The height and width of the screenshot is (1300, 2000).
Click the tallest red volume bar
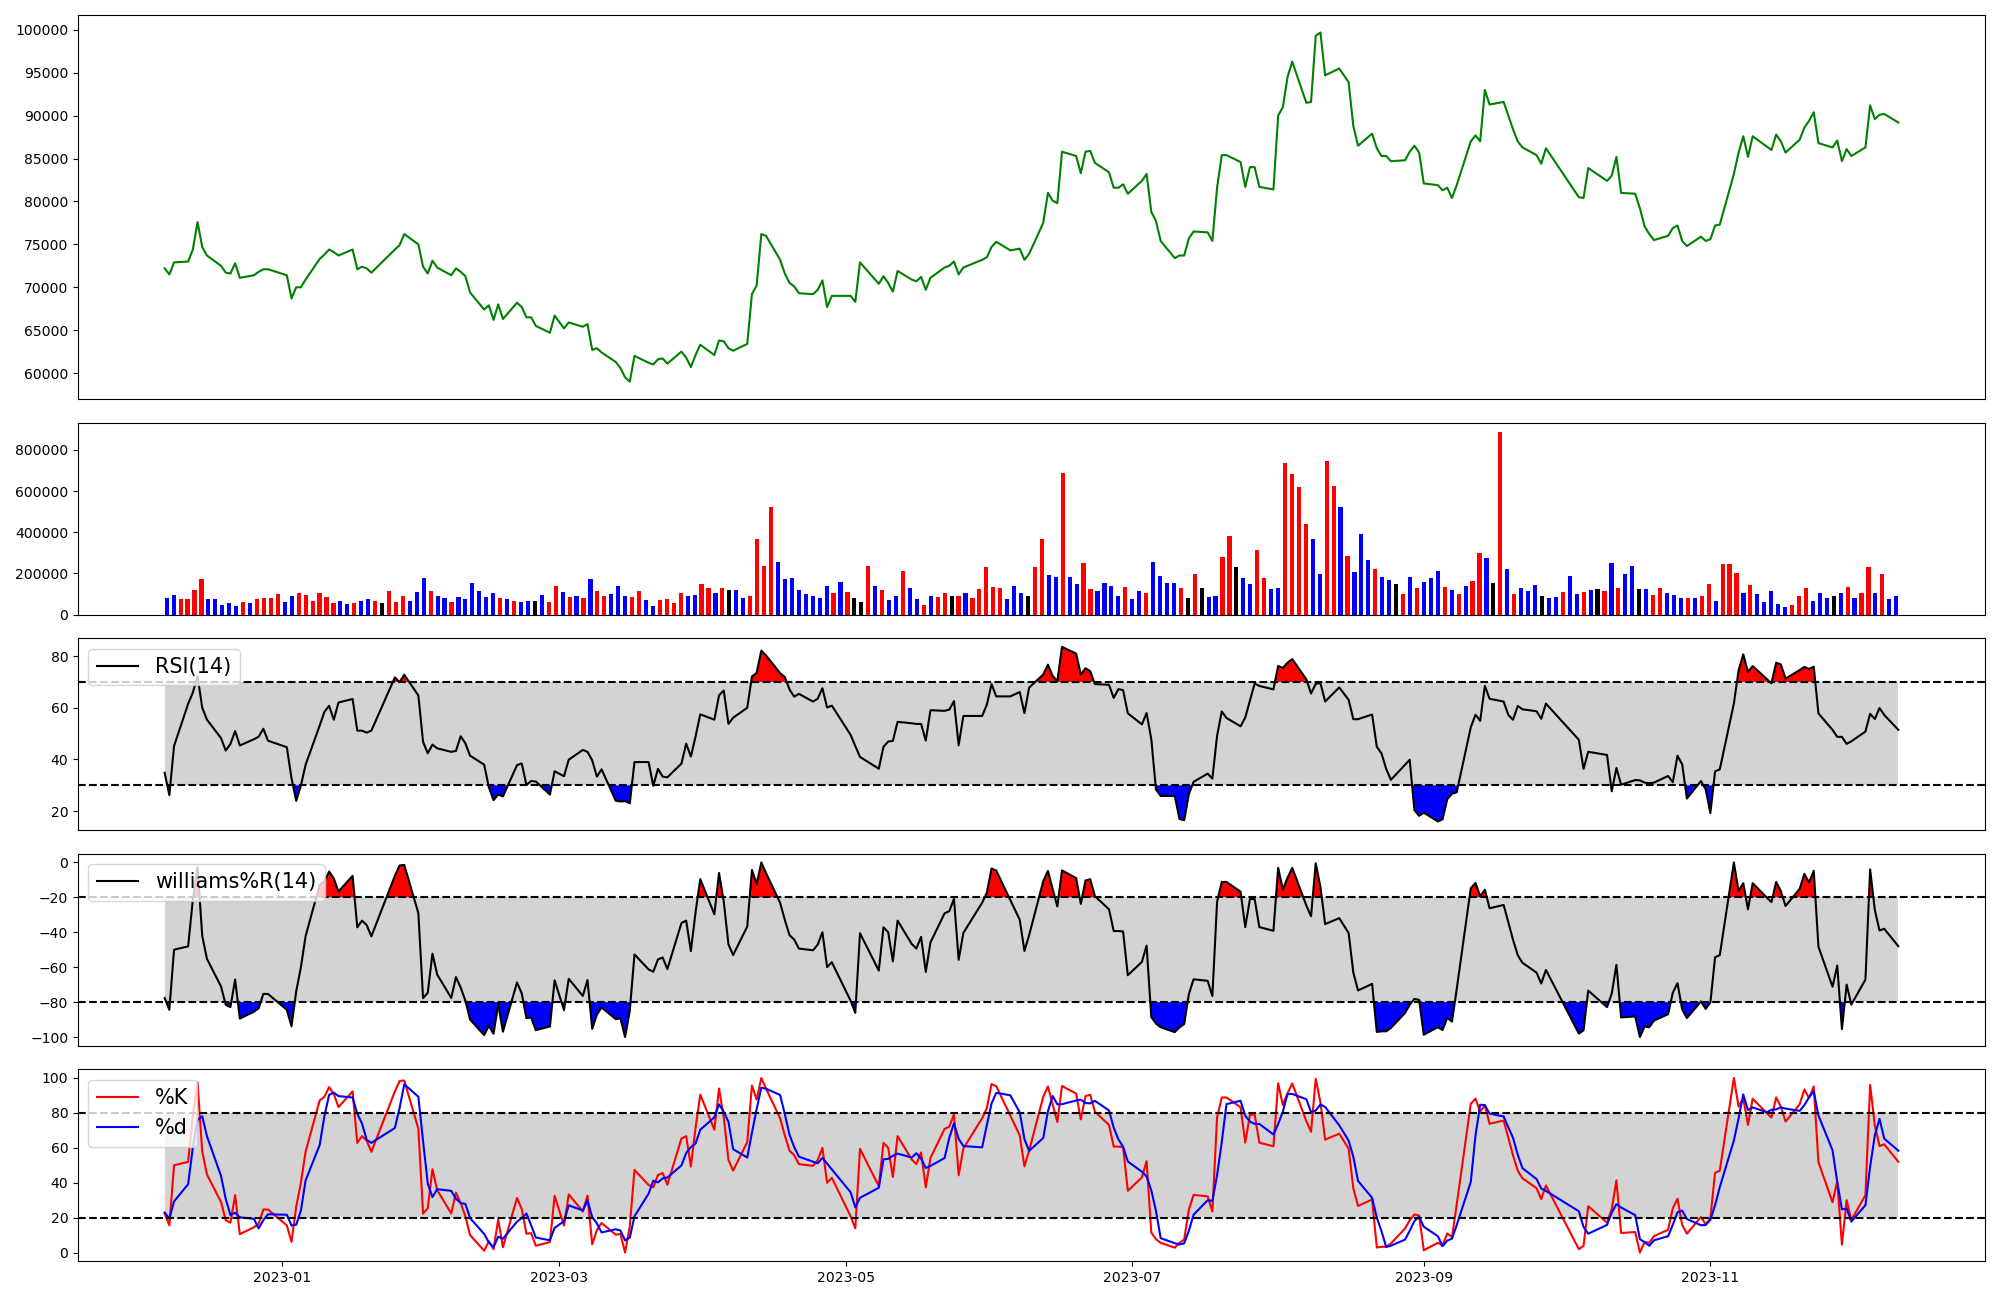tap(1500, 524)
